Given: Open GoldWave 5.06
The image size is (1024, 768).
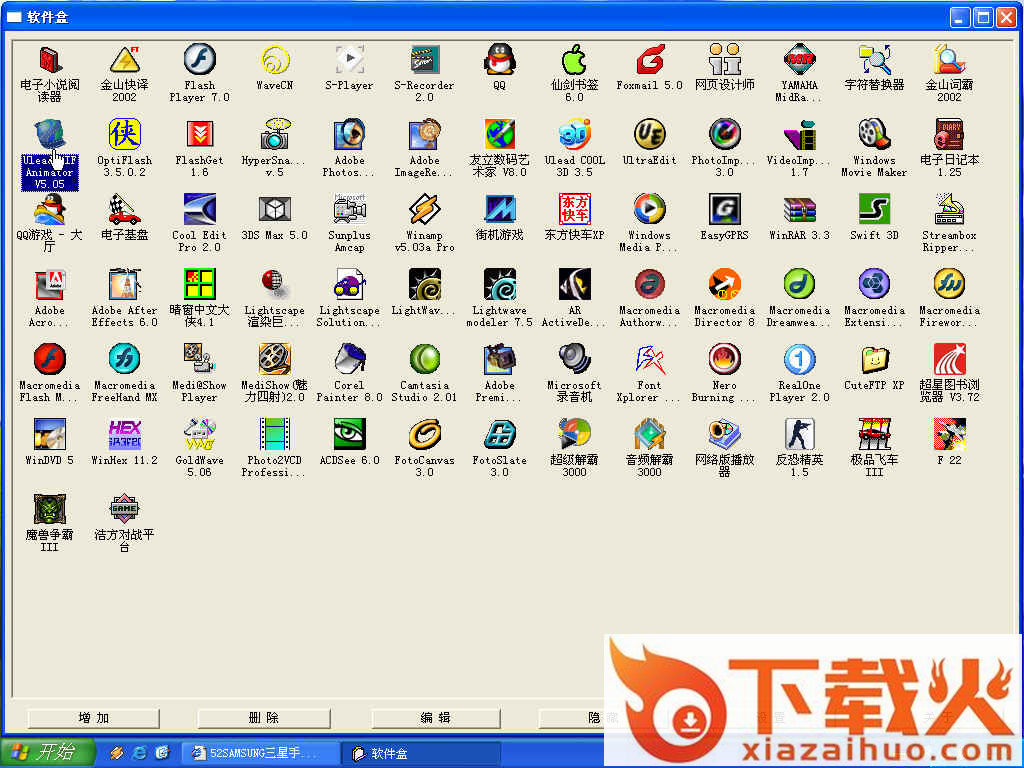Looking at the screenshot, I should point(199,435).
